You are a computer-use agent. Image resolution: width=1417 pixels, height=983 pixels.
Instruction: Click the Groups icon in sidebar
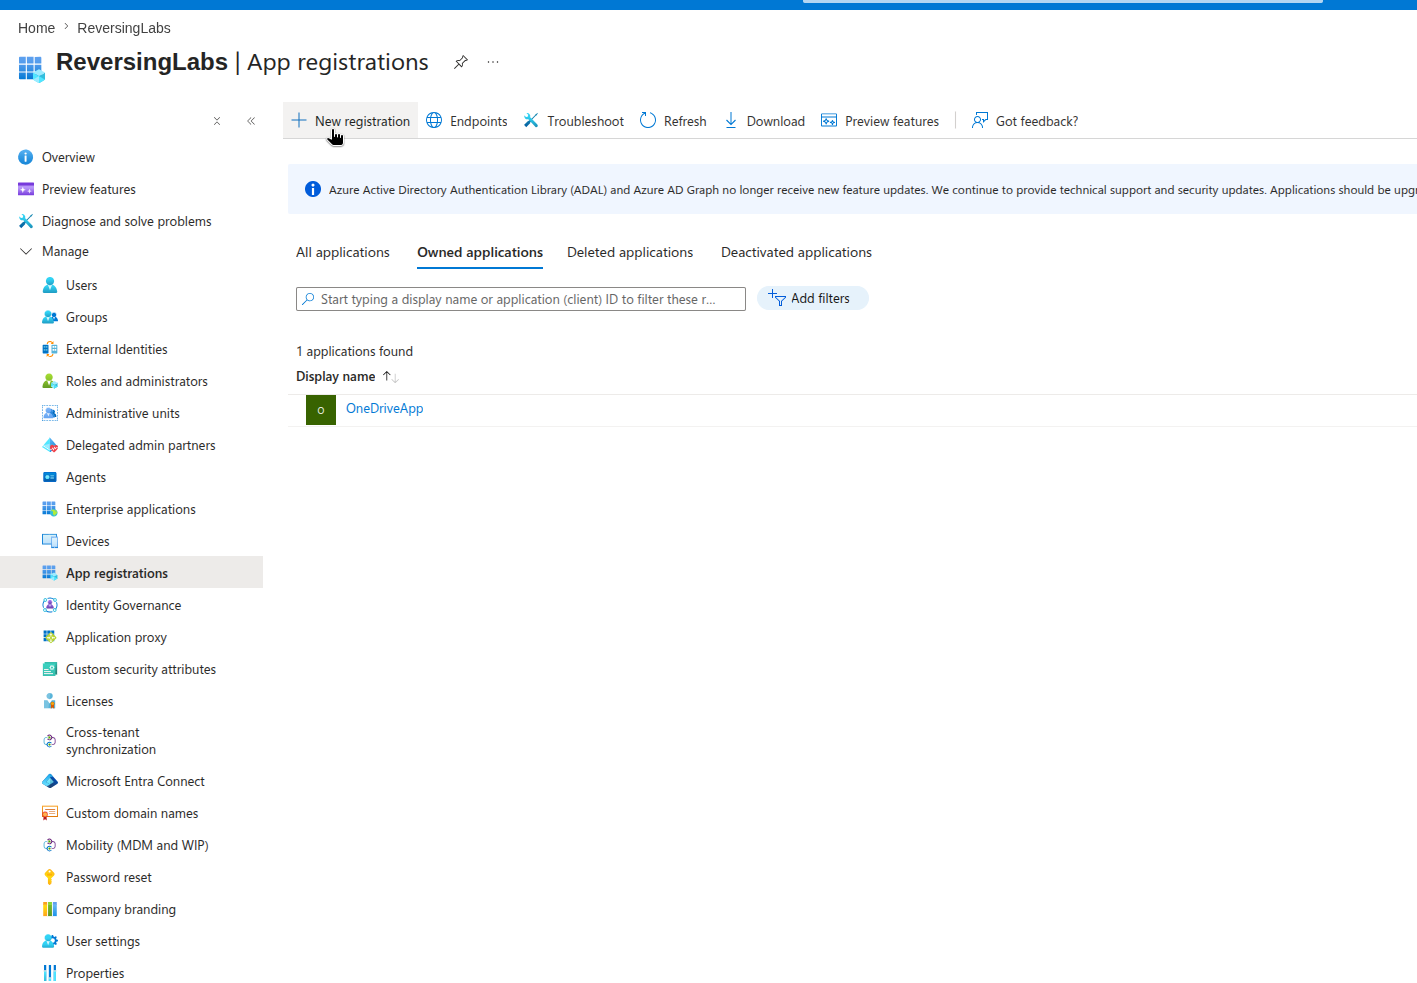click(50, 317)
